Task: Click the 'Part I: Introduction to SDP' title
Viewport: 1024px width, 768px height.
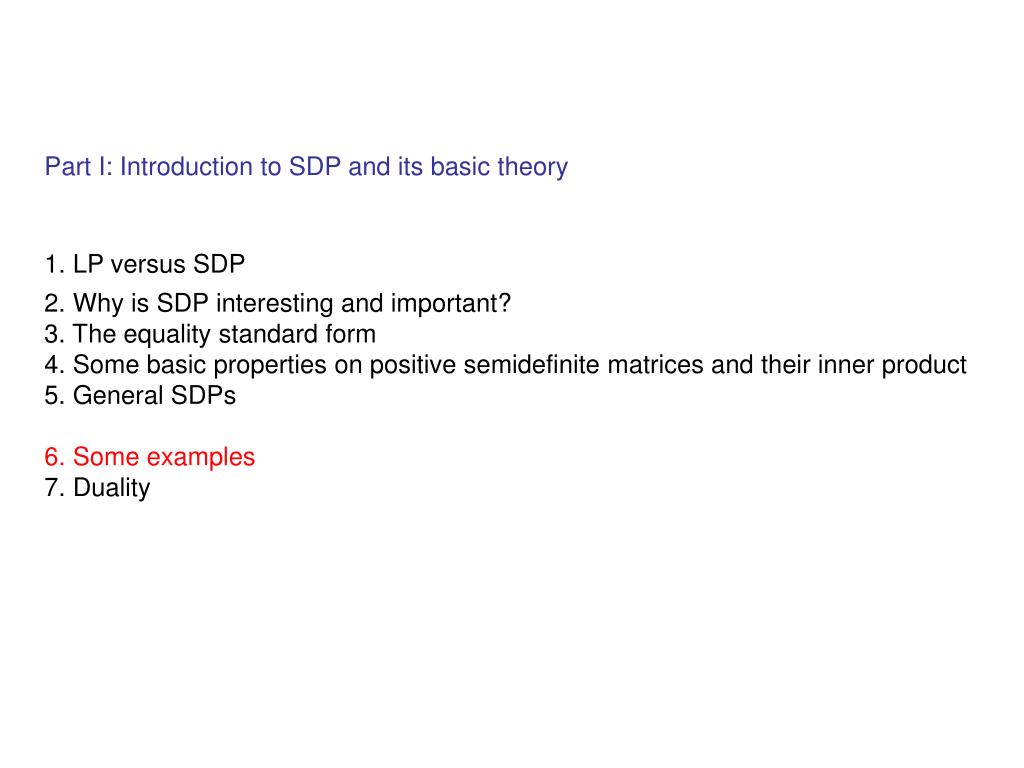Action: pyautogui.click(x=306, y=167)
